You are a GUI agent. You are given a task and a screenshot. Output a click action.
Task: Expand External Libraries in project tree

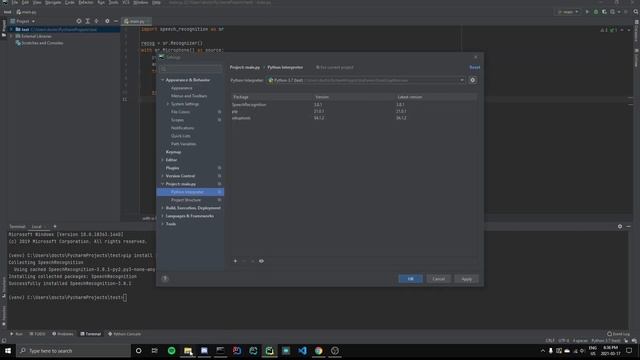pos(12,36)
